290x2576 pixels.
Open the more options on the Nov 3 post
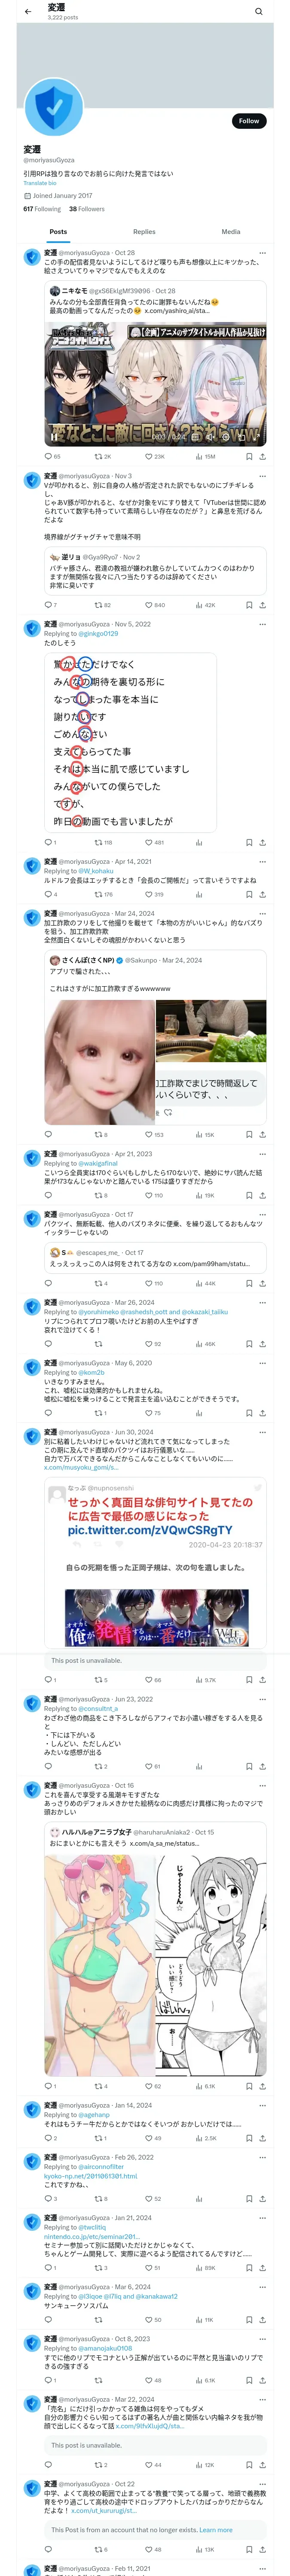263,476
